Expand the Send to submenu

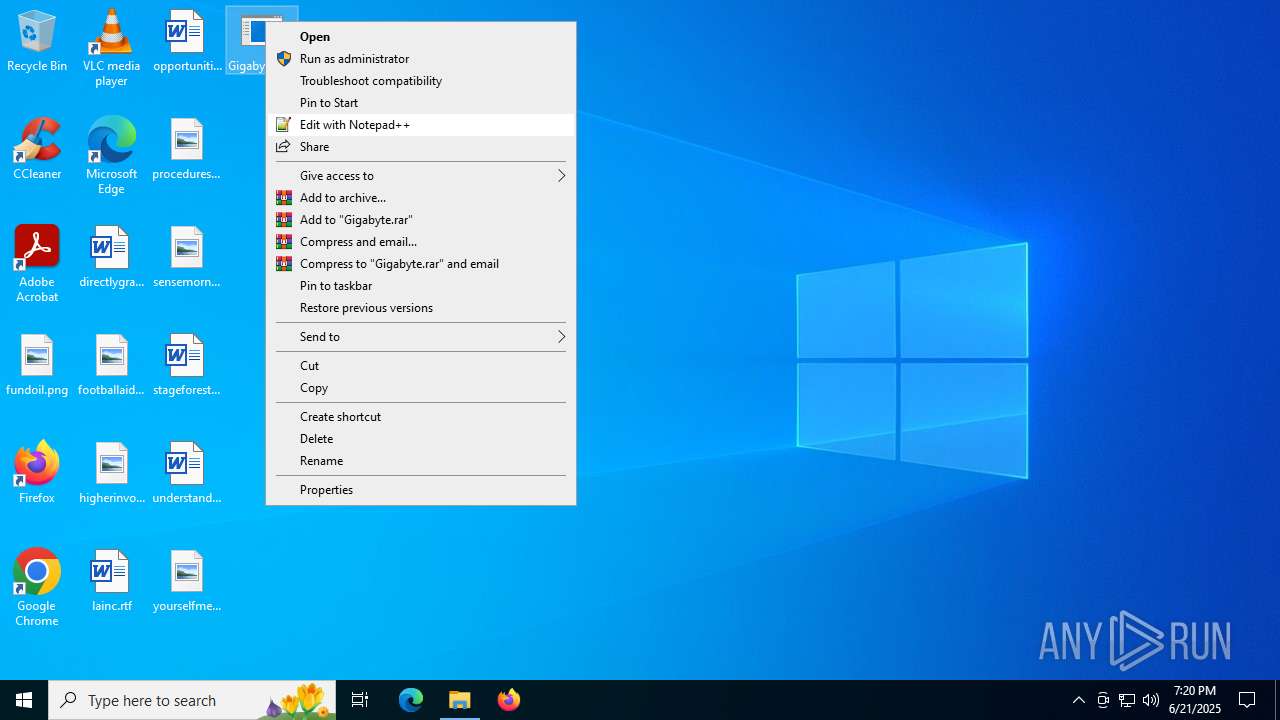[x=421, y=337]
